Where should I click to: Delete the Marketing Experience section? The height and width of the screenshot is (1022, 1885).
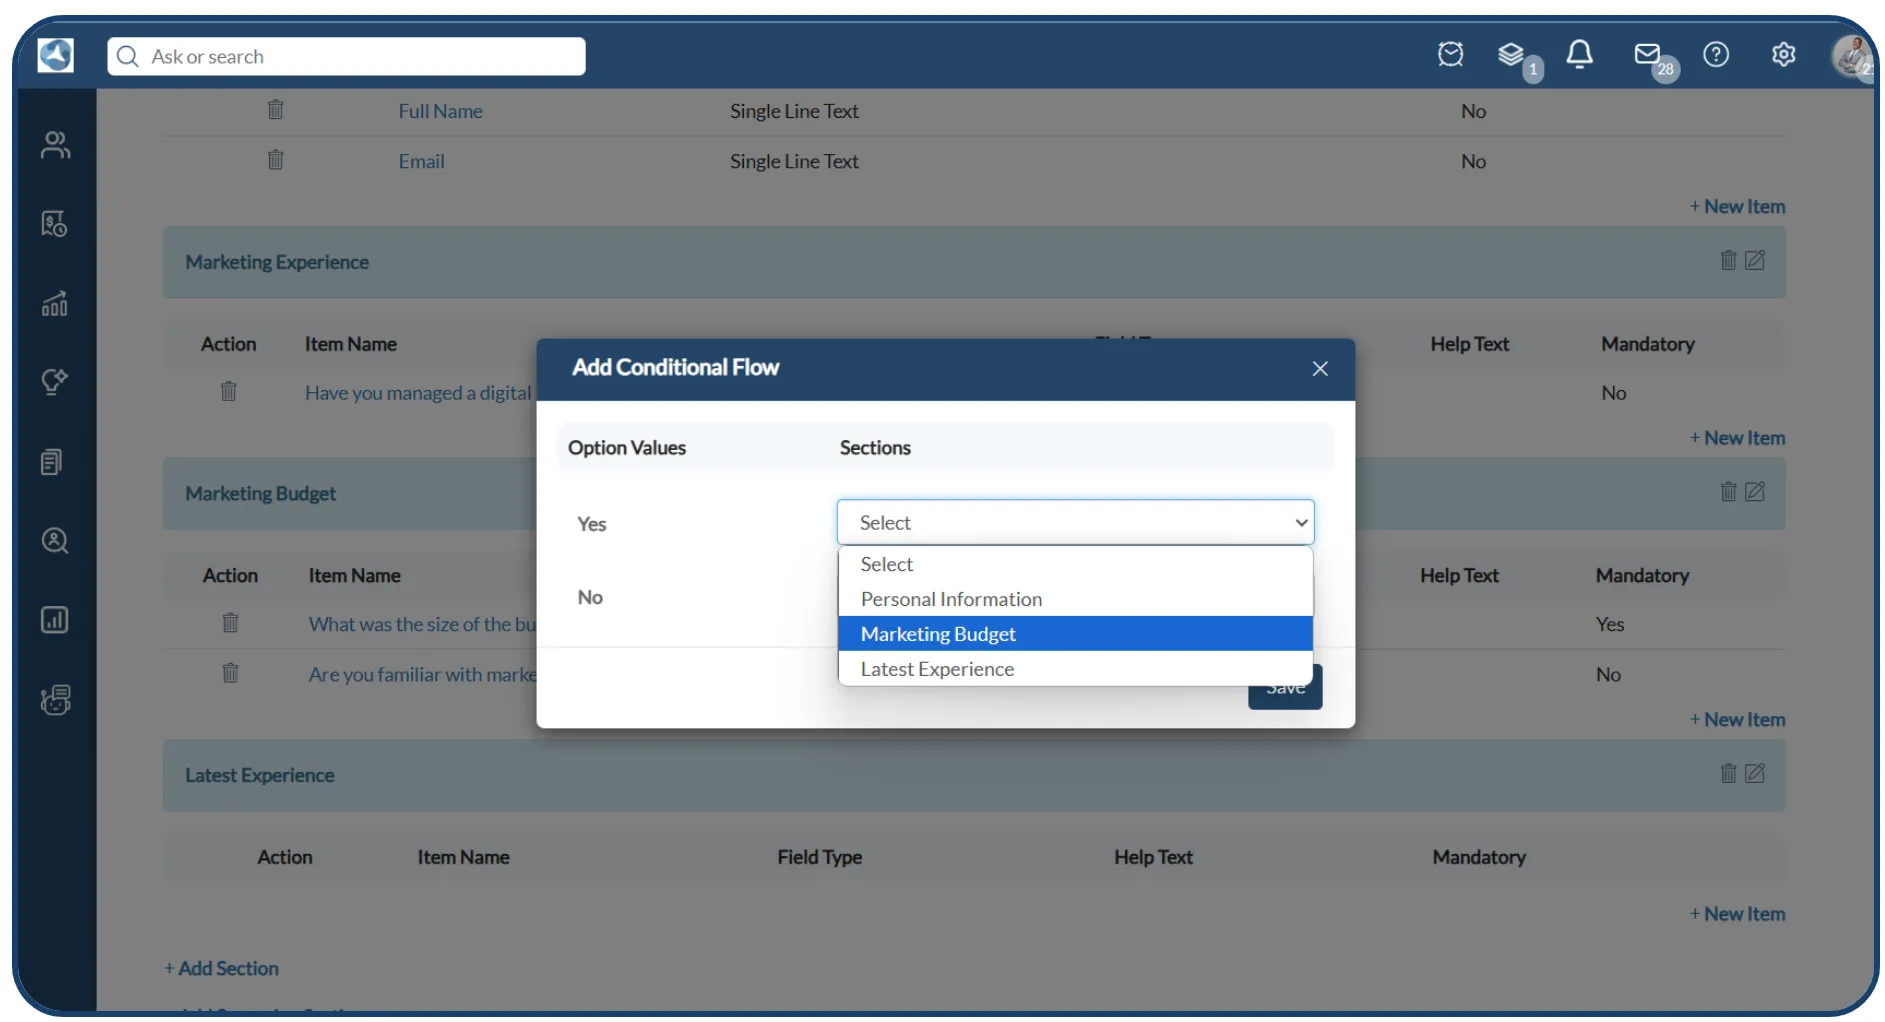pyautogui.click(x=1728, y=260)
